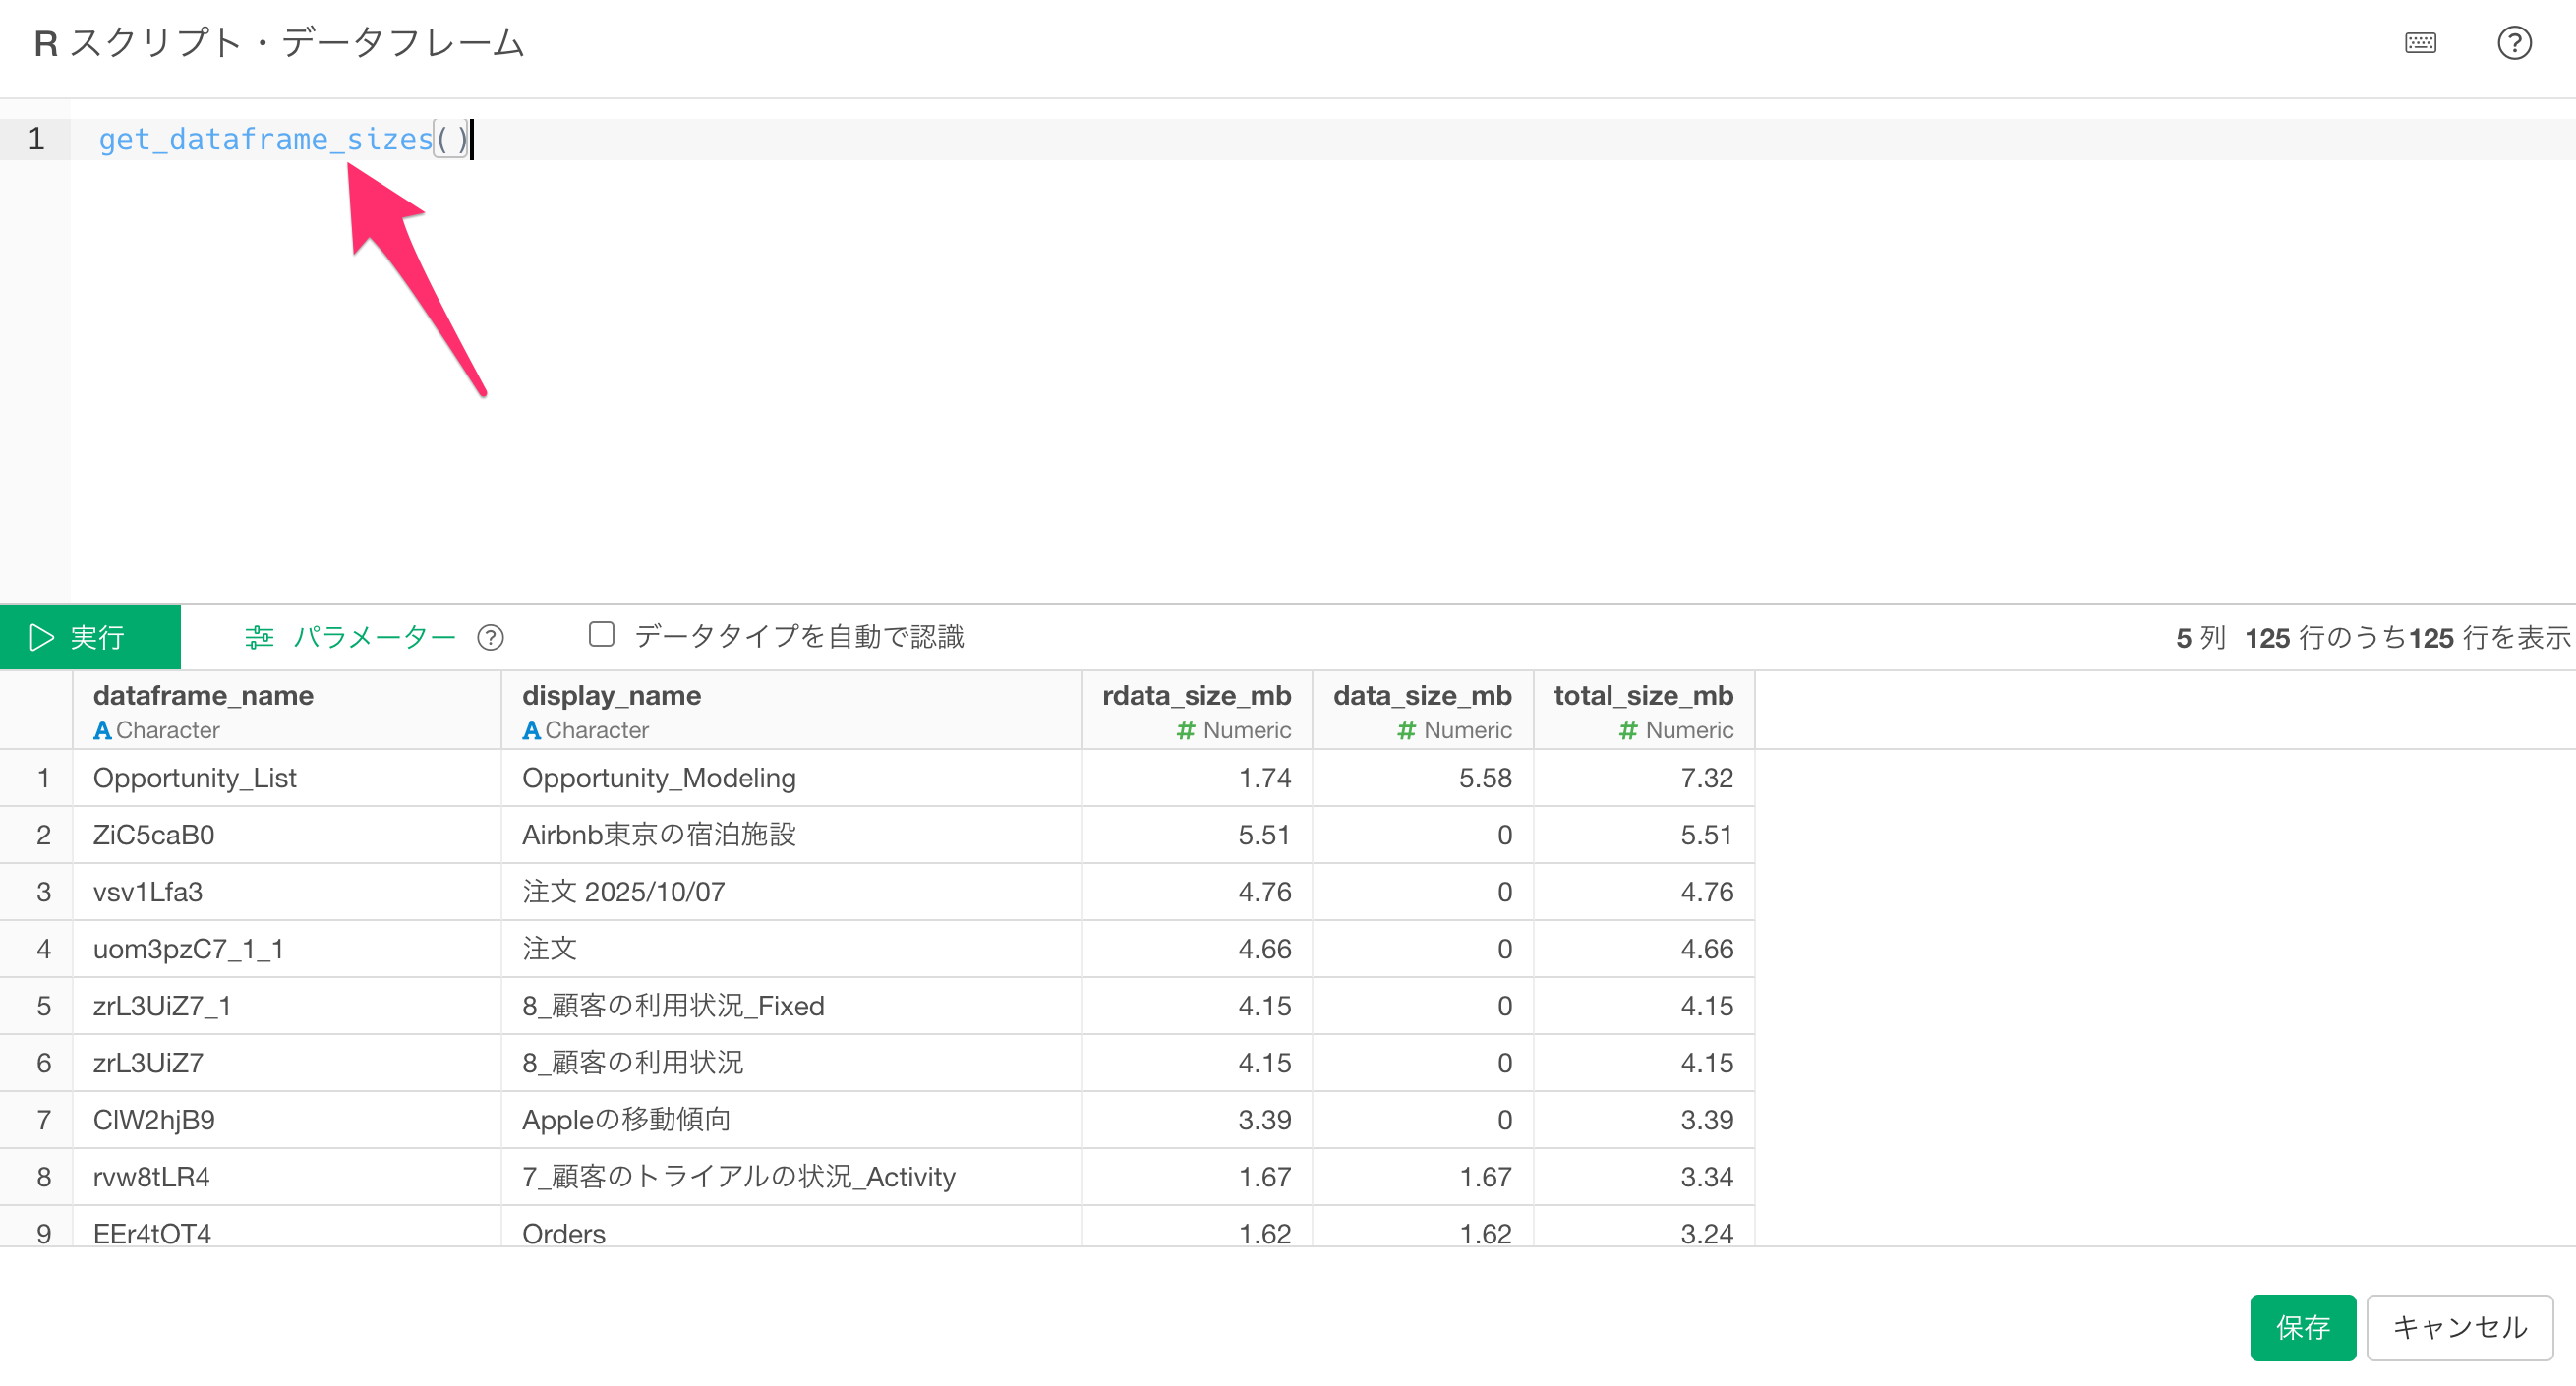Cancel the dialog with キャンセル
The width and height of the screenshot is (2576, 1386).
(x=2459, y=1327)
